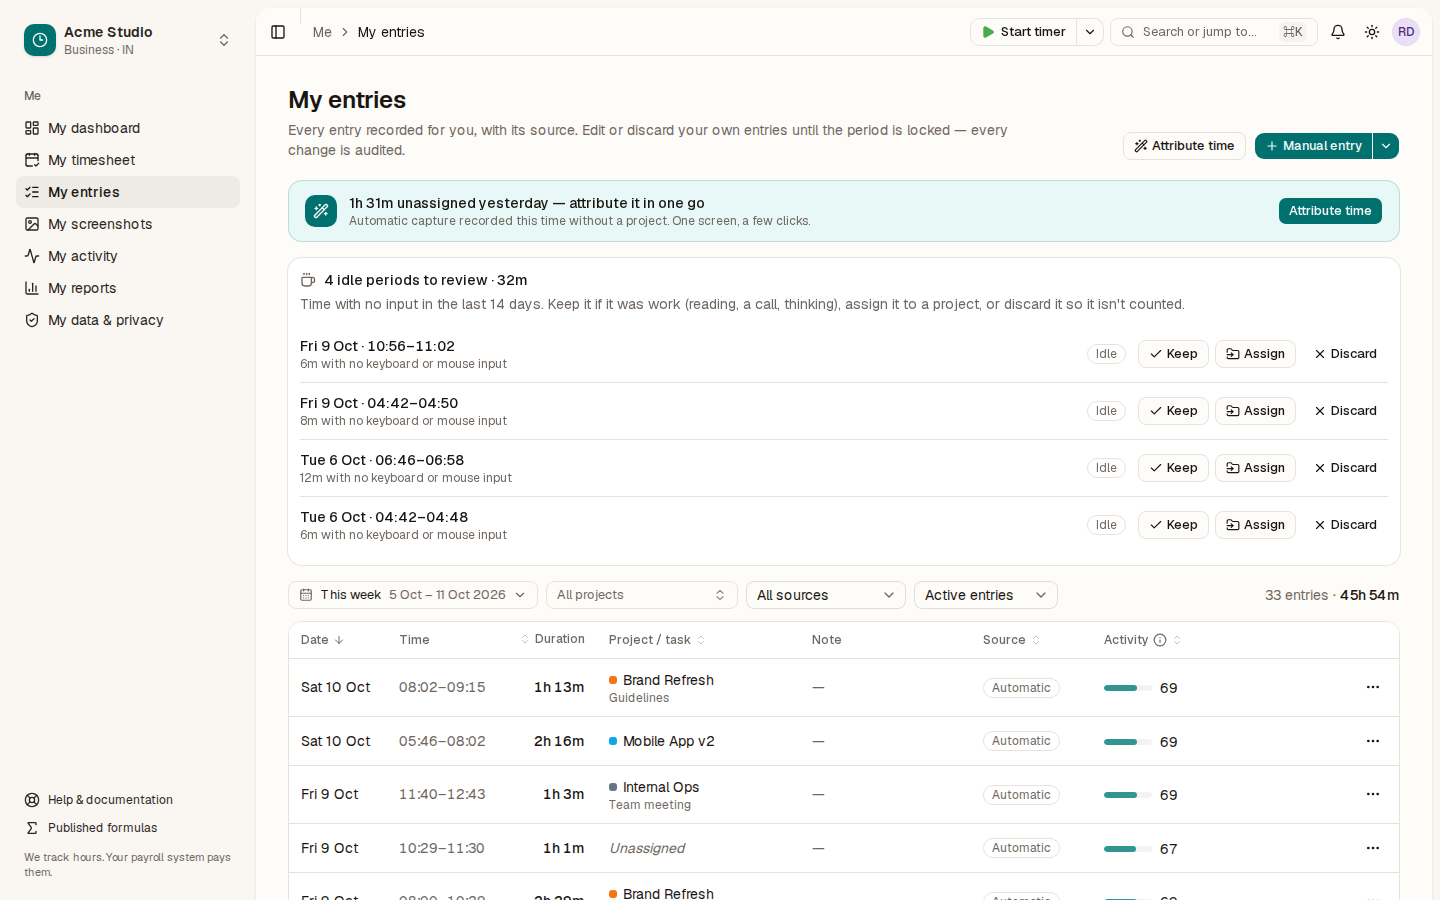
Task: Open My timesheet
Action: (128, 160)
